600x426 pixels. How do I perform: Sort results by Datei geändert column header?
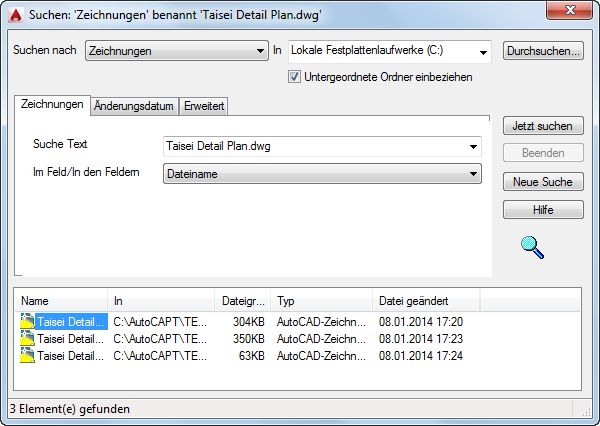point(426,301)
